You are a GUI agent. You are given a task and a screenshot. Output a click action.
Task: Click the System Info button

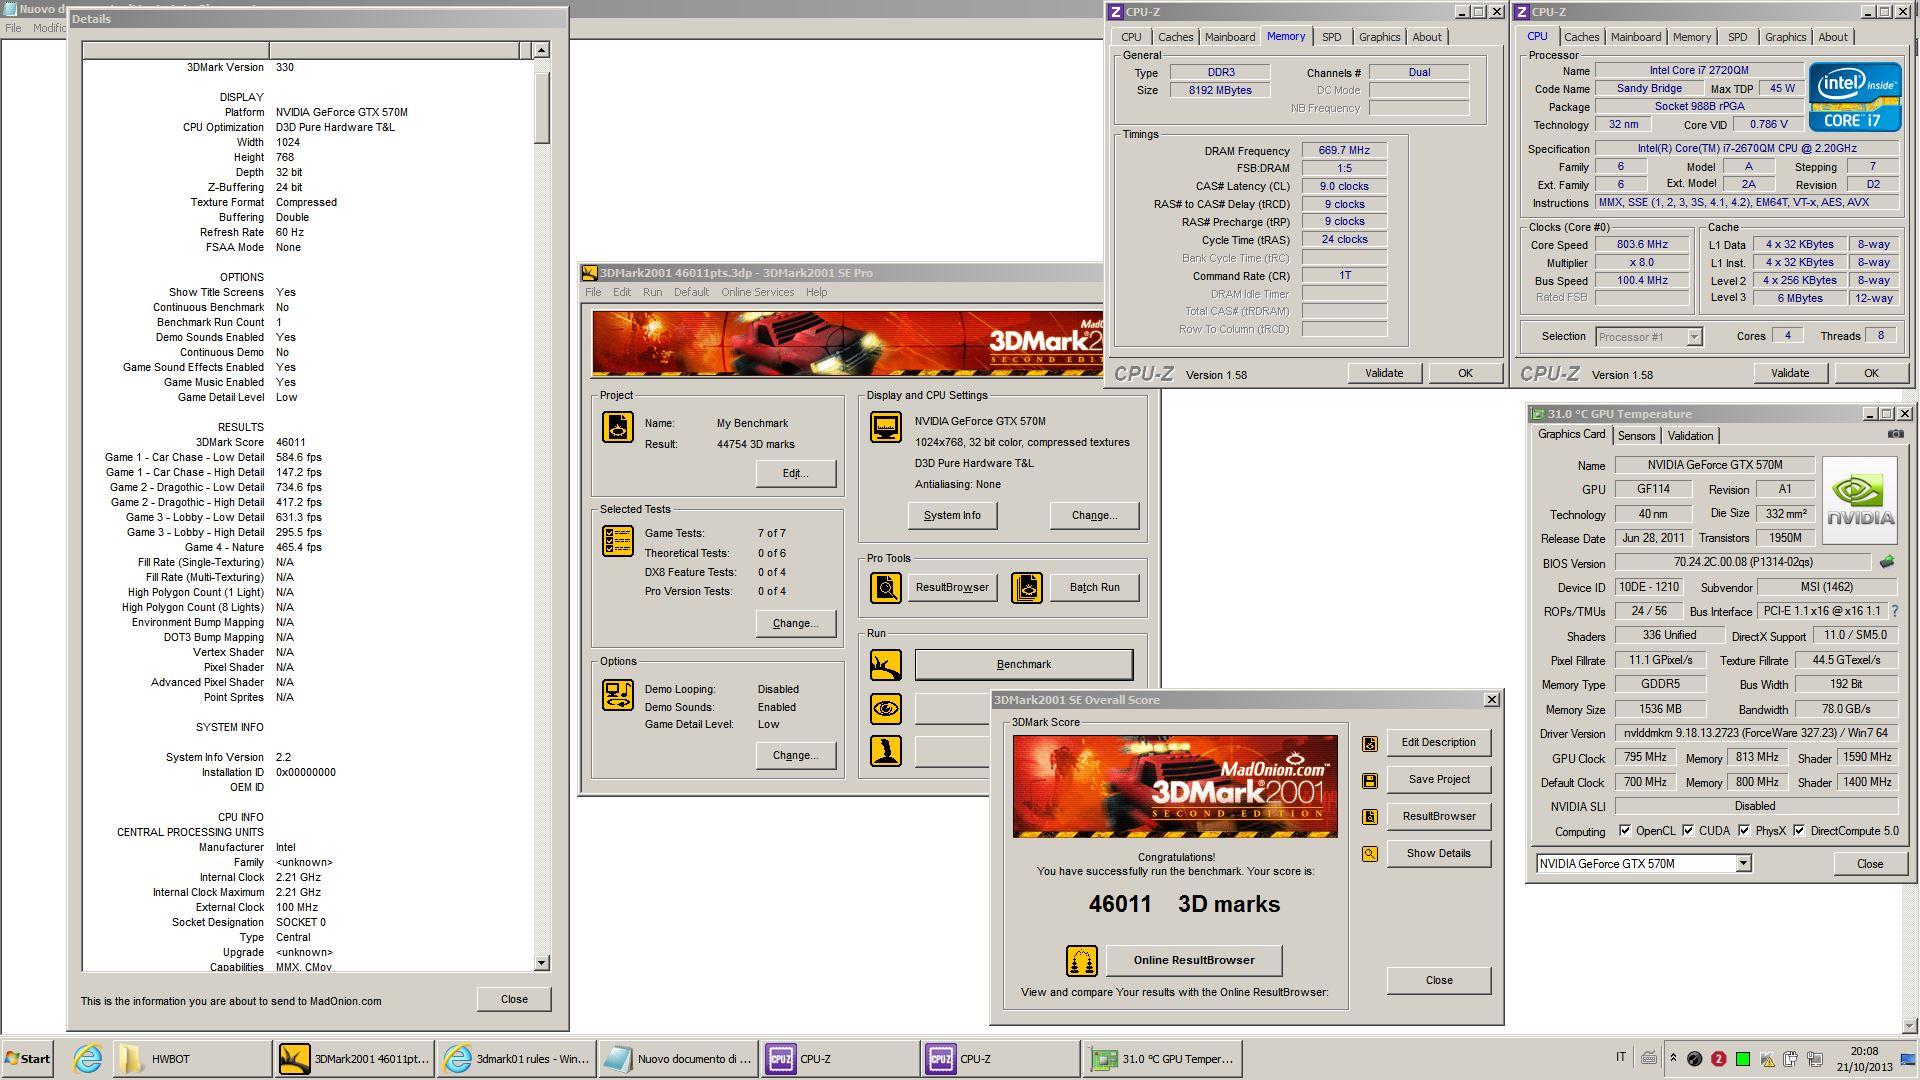pos(952,516)
